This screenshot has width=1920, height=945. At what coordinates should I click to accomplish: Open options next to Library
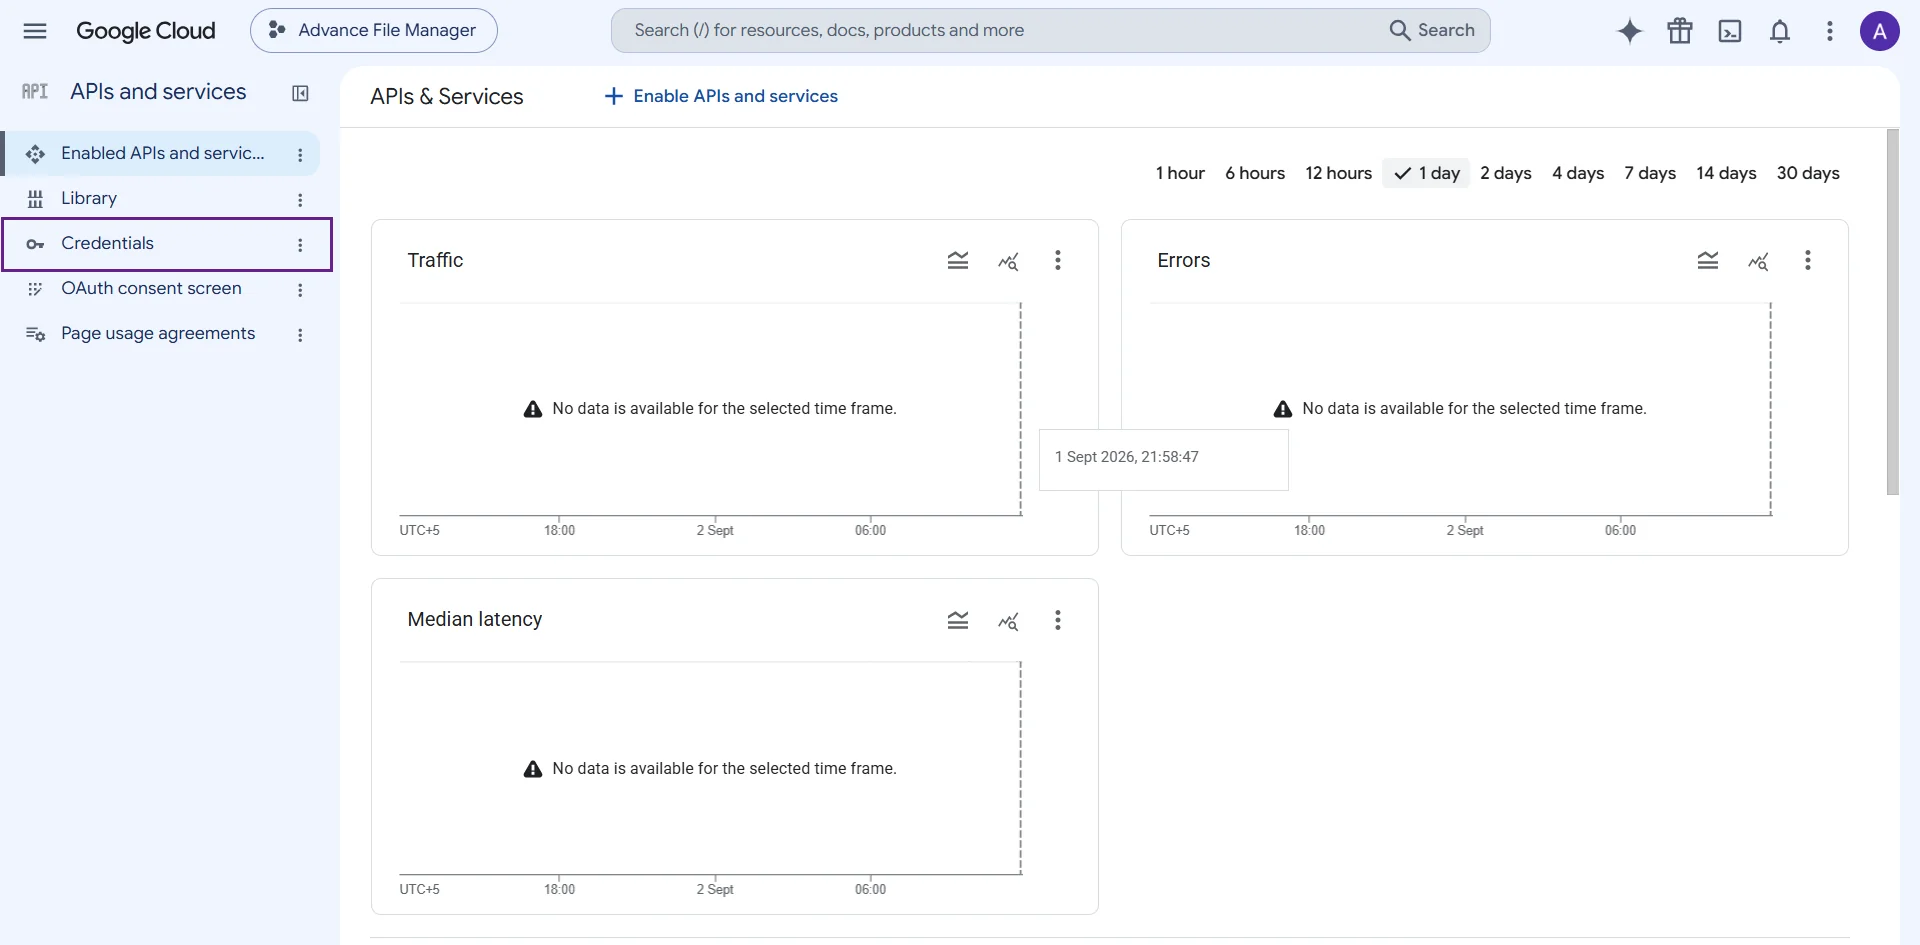(x=300, y=200)
